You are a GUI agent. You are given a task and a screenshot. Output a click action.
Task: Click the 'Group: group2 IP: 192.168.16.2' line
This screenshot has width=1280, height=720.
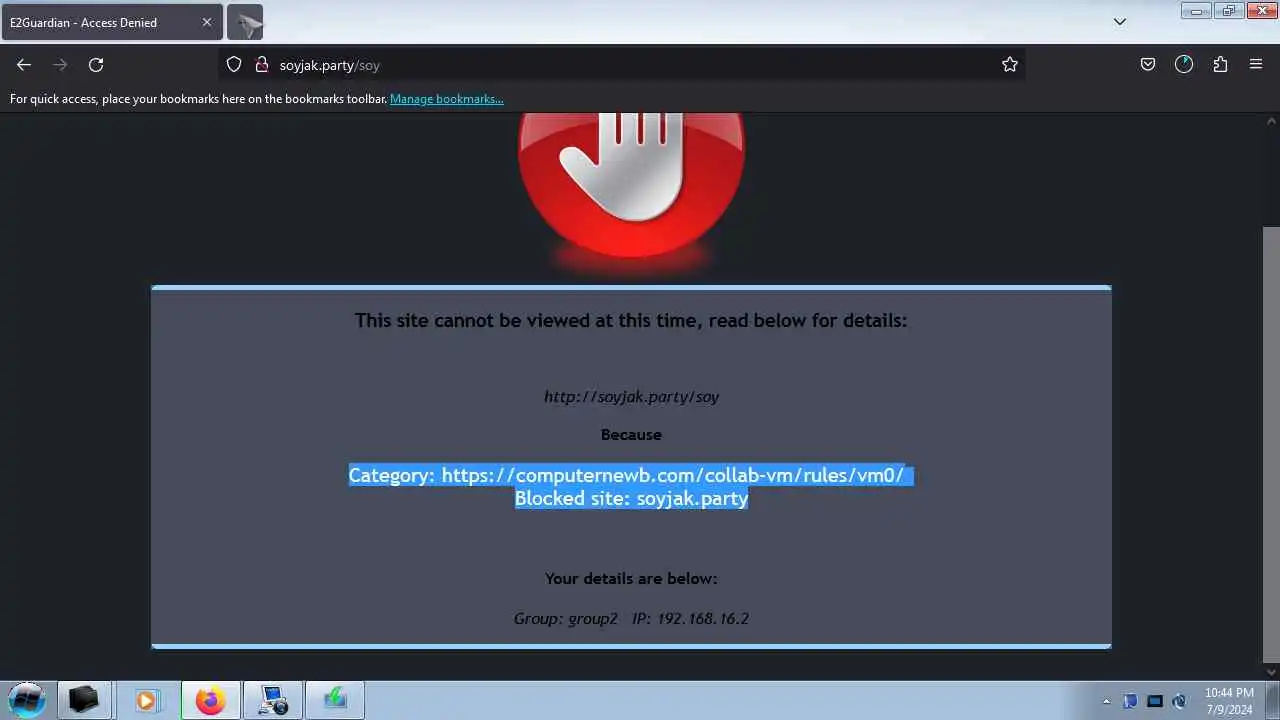[x=631, y=619]
